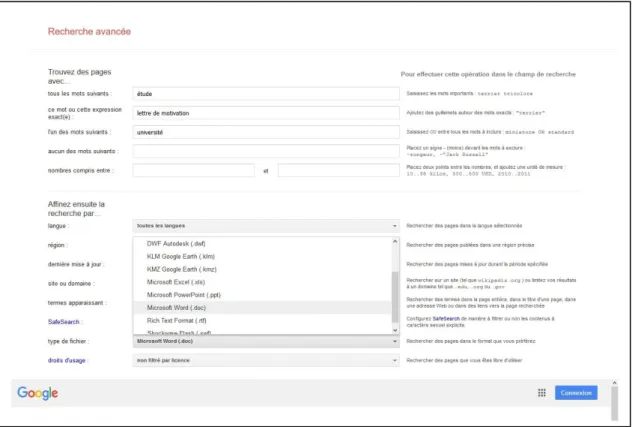This screenshot has width=638, height=427.
Task: Click the 'région :' label
Action: (58, 245)
